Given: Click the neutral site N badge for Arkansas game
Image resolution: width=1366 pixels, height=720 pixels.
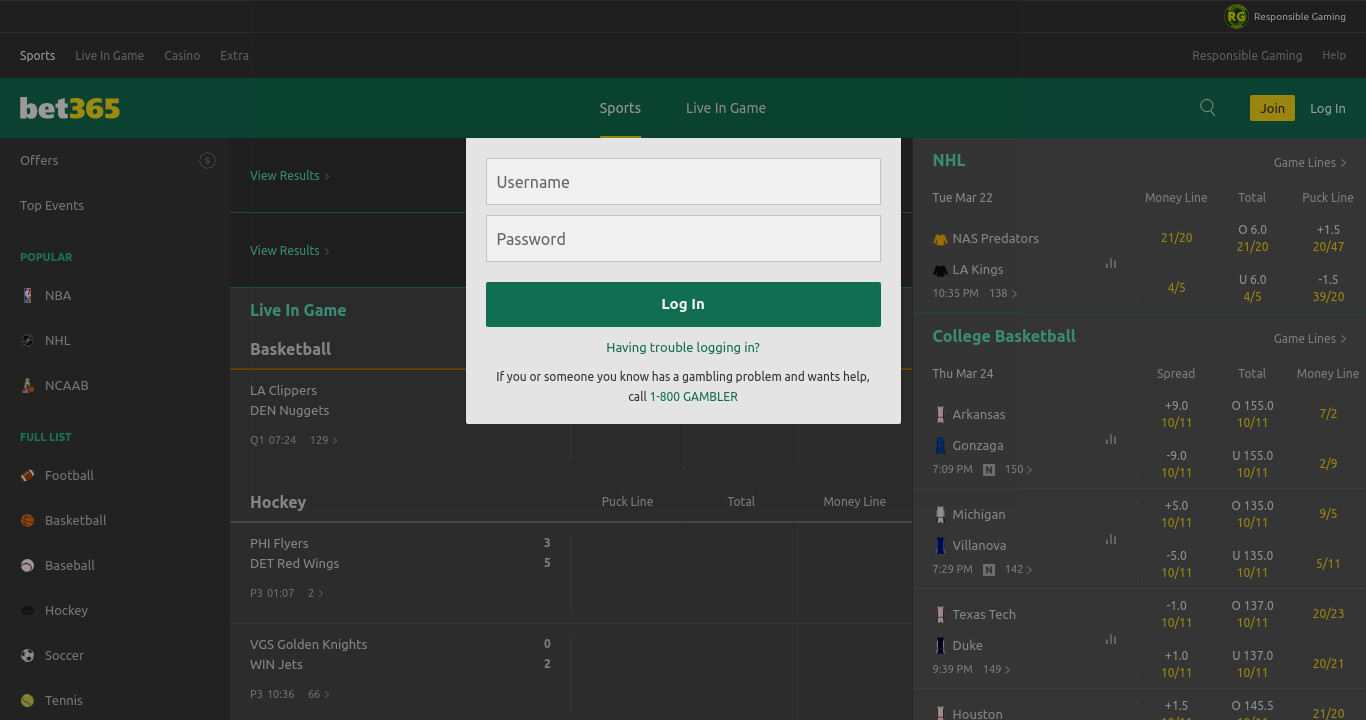Looking at the screenshot, I should (x=989, y=469).
